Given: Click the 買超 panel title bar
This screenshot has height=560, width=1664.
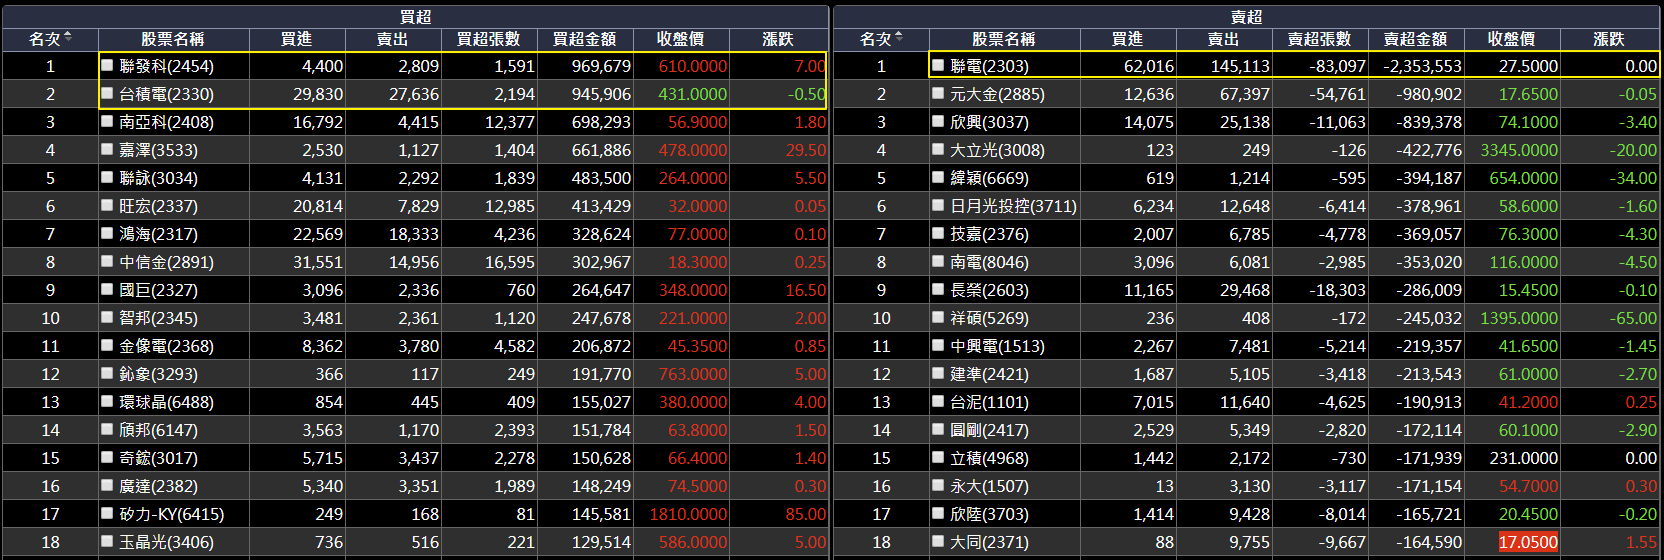Looking at the screenshot, I should [x=415, y=17].
